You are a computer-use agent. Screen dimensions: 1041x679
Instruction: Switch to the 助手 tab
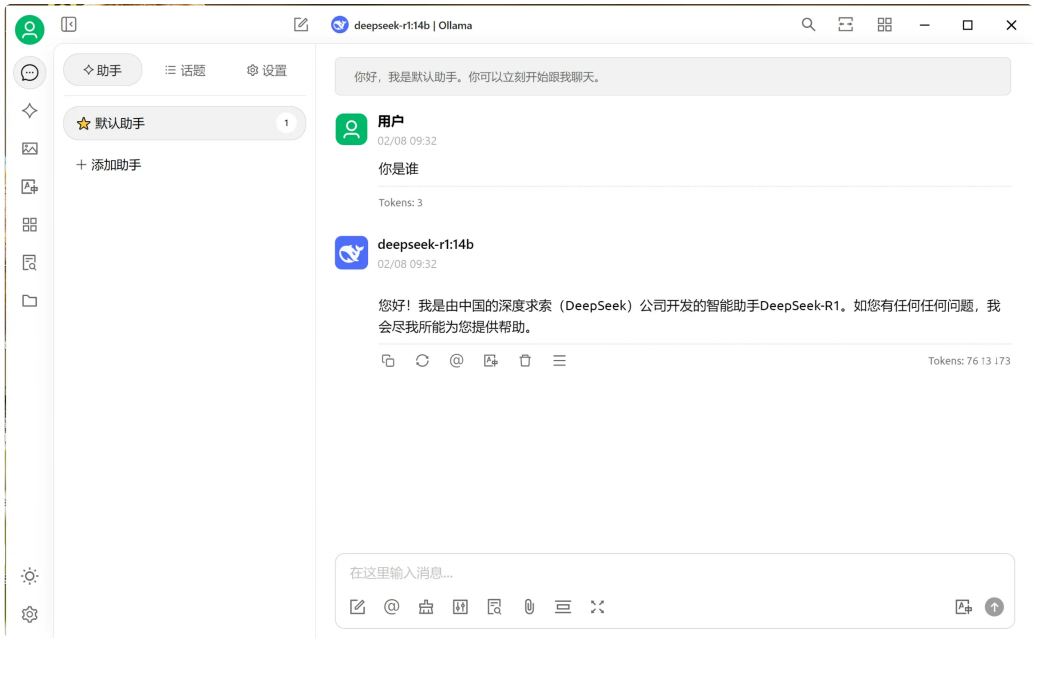point(102,70)
